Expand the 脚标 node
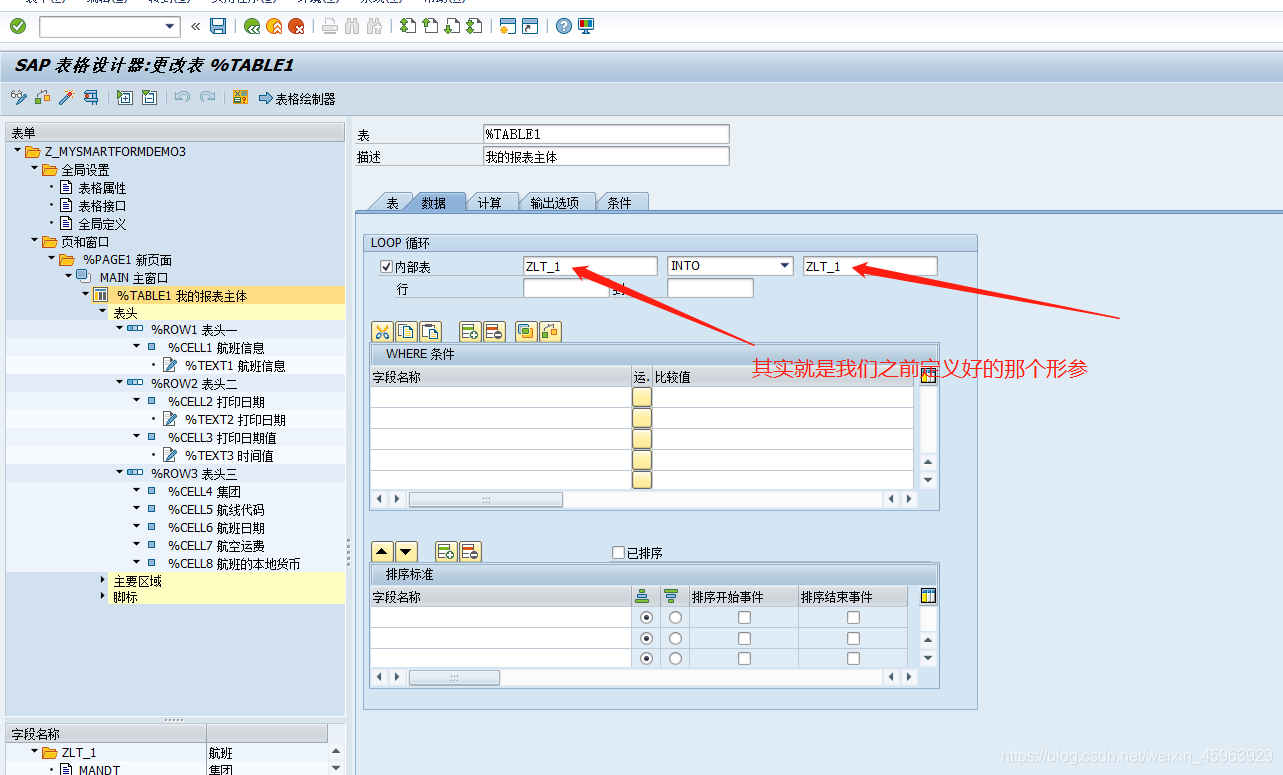 coord(103,597)
